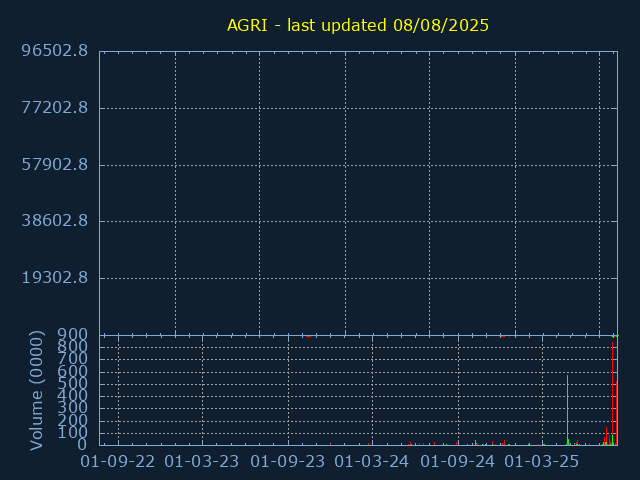Click the 19302.8 price axis label
Image resolution: width=640 pixels, height=480 pixels.
55,278
